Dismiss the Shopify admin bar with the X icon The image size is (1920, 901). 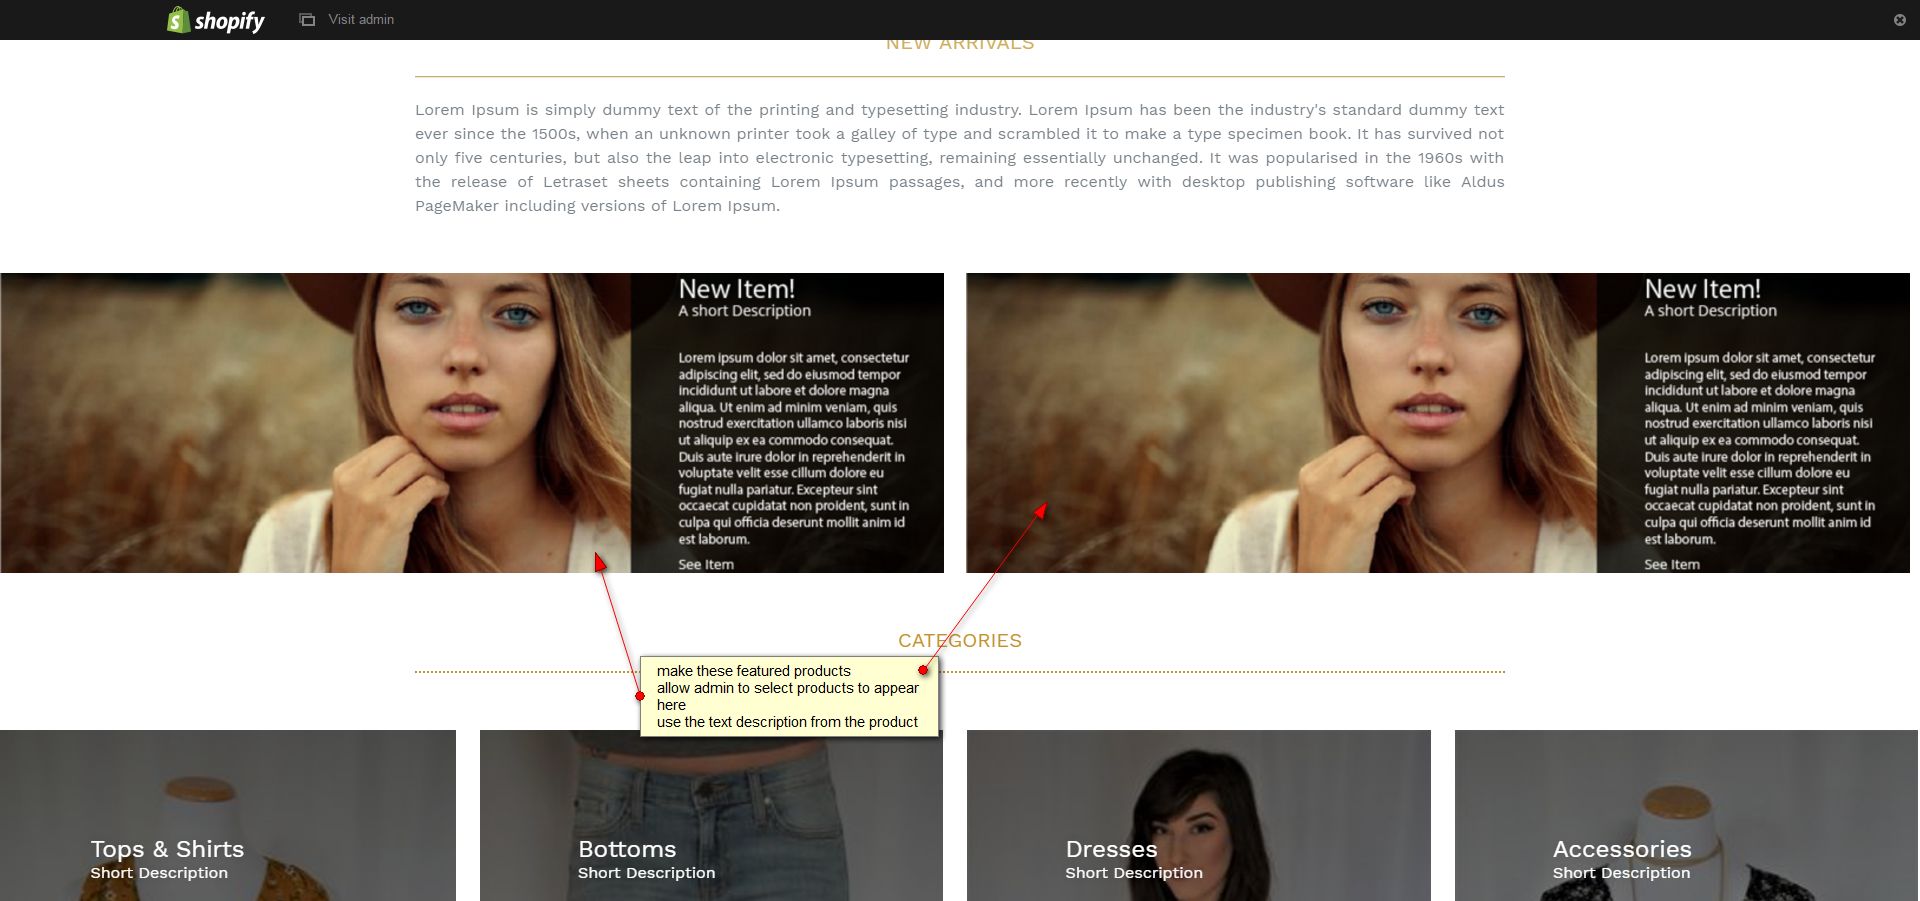click(x=1899, y=20)
